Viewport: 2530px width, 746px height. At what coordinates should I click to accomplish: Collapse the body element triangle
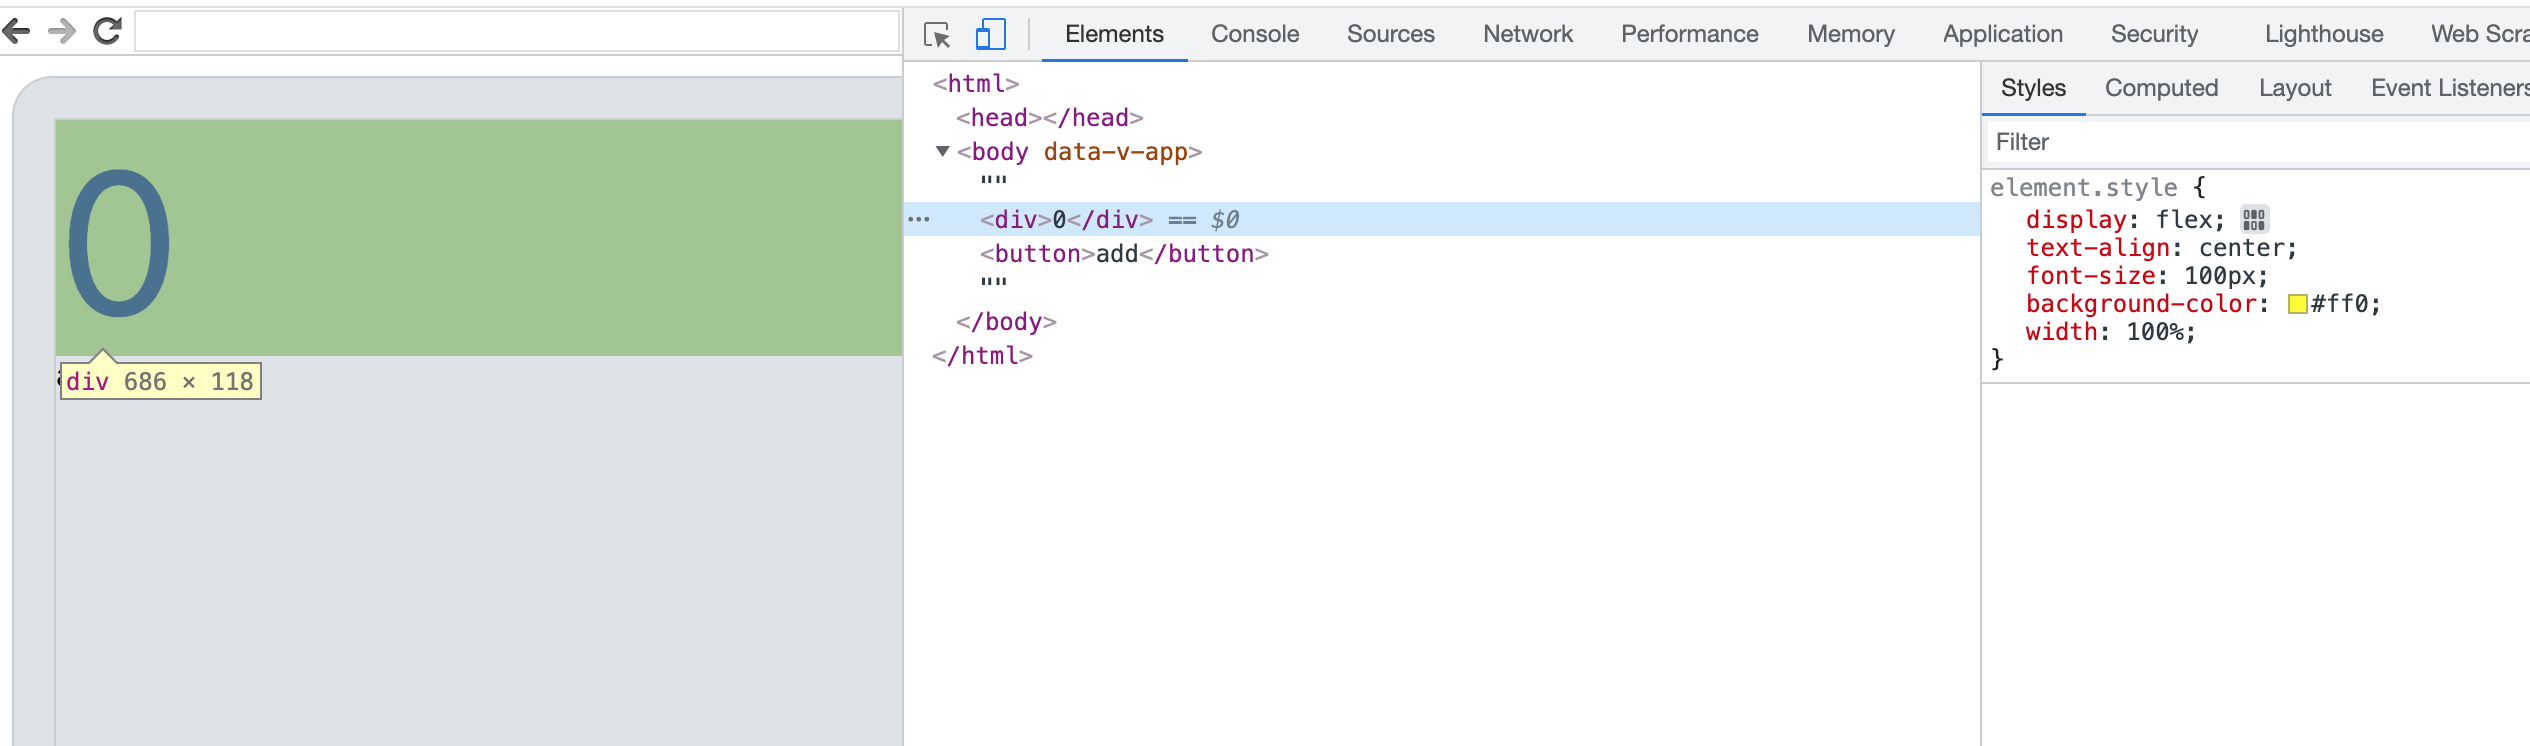tap(942, 151)
